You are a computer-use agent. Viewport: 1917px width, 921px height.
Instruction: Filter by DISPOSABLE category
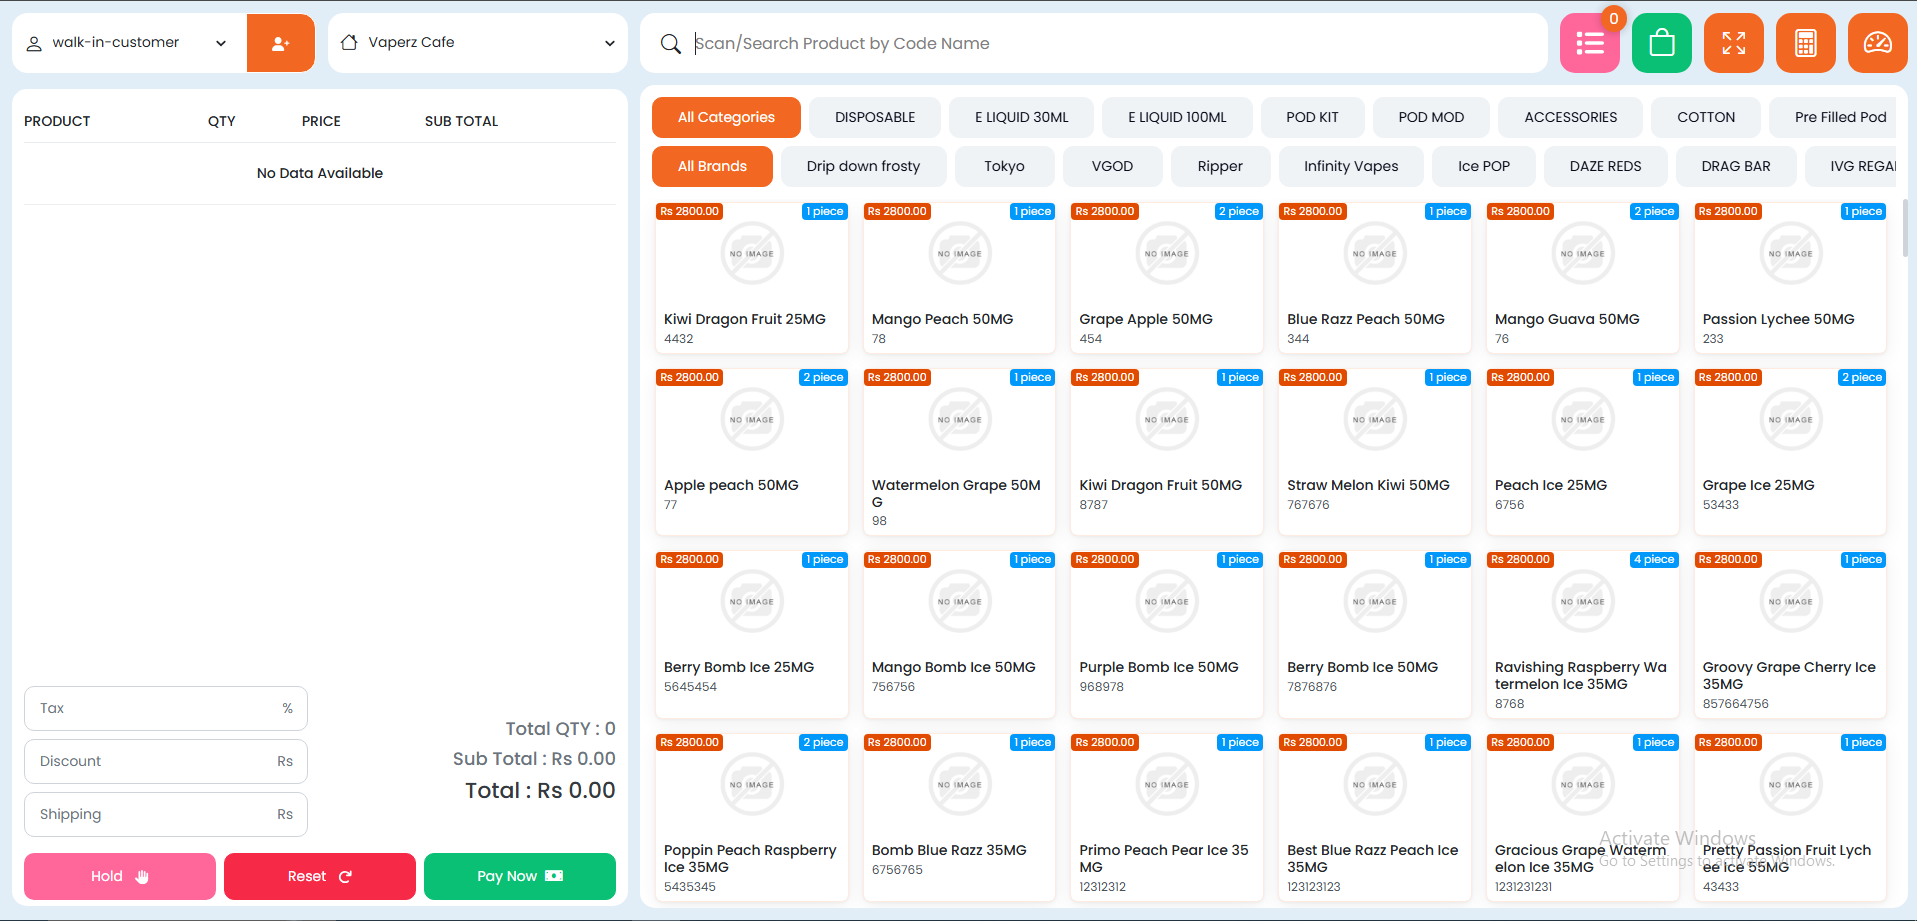(x=875, y=117)
